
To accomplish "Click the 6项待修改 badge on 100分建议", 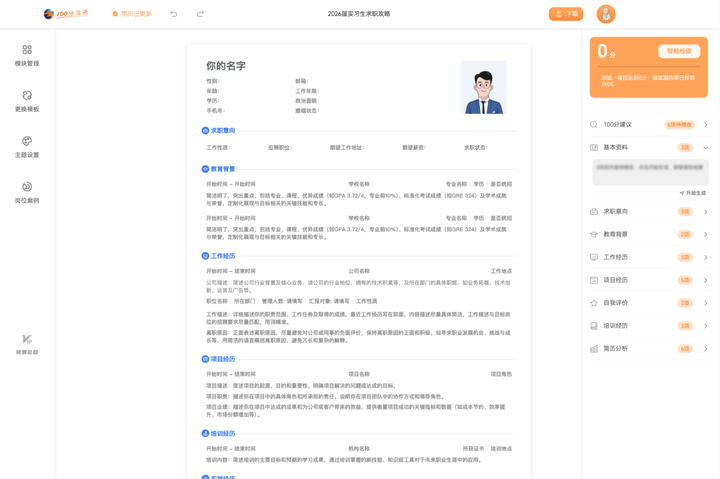I will pyautogui.click(x=680, y=124).
